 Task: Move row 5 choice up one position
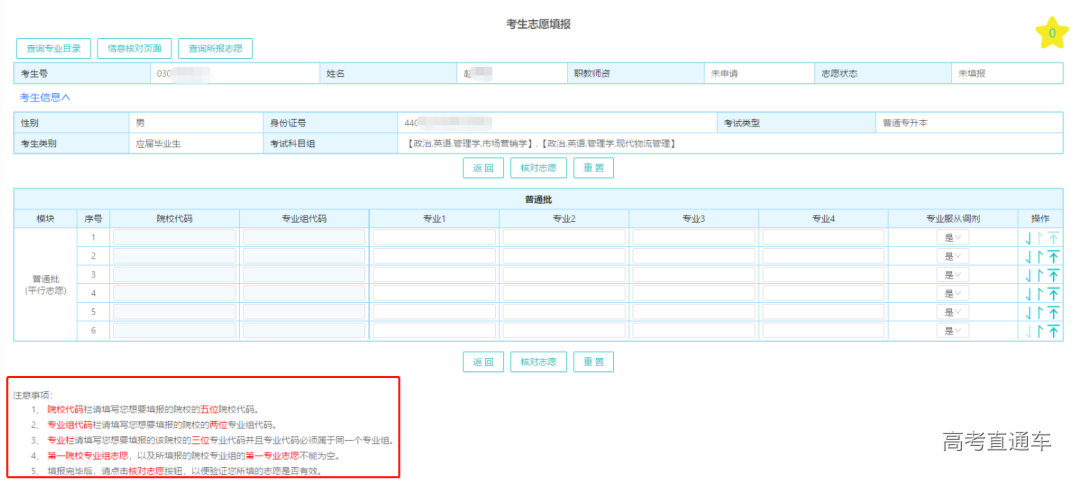1040,312
